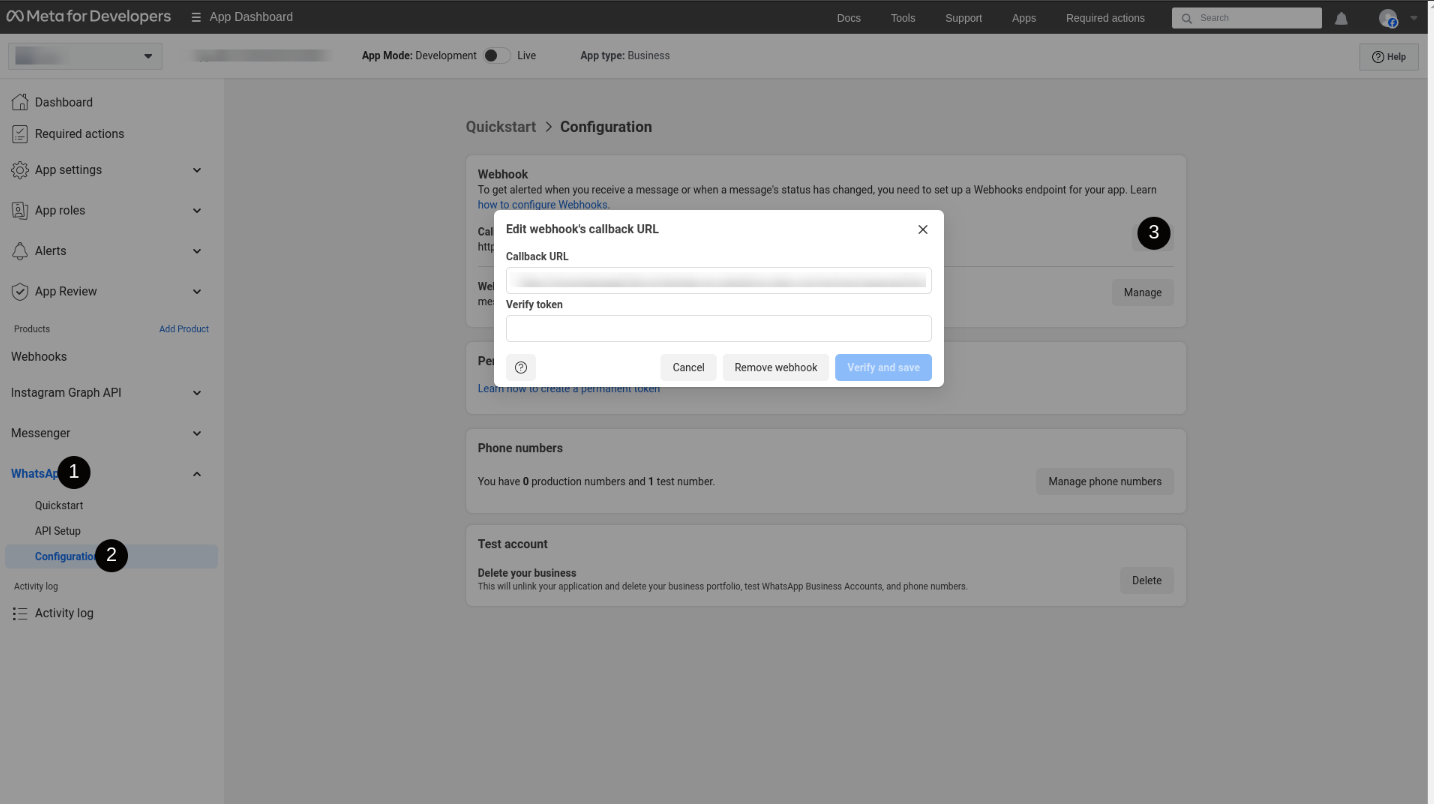The height and width of the screenshot is (804, 1434).
Task: Open the App Dashboard hamburger menu icon
Action: coord(196,17)
